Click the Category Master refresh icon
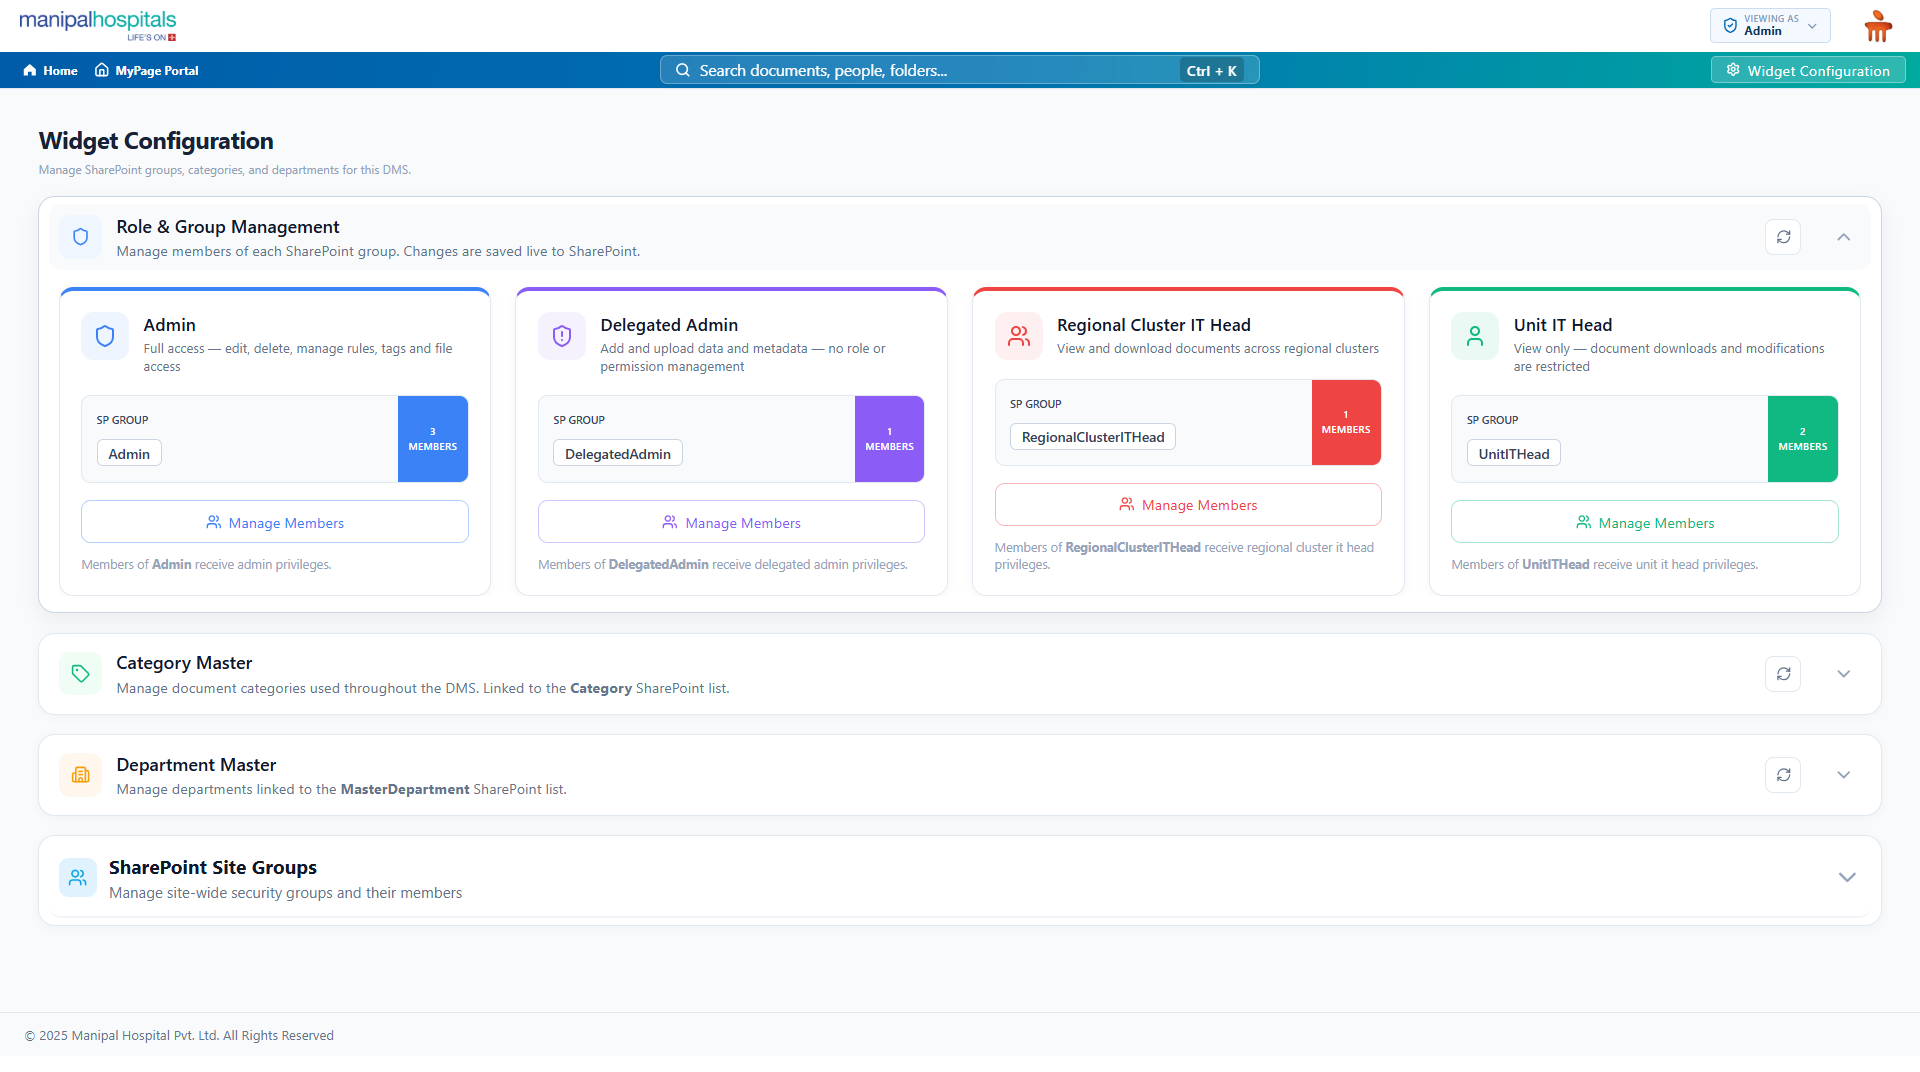 click(x=1783, y=674)
